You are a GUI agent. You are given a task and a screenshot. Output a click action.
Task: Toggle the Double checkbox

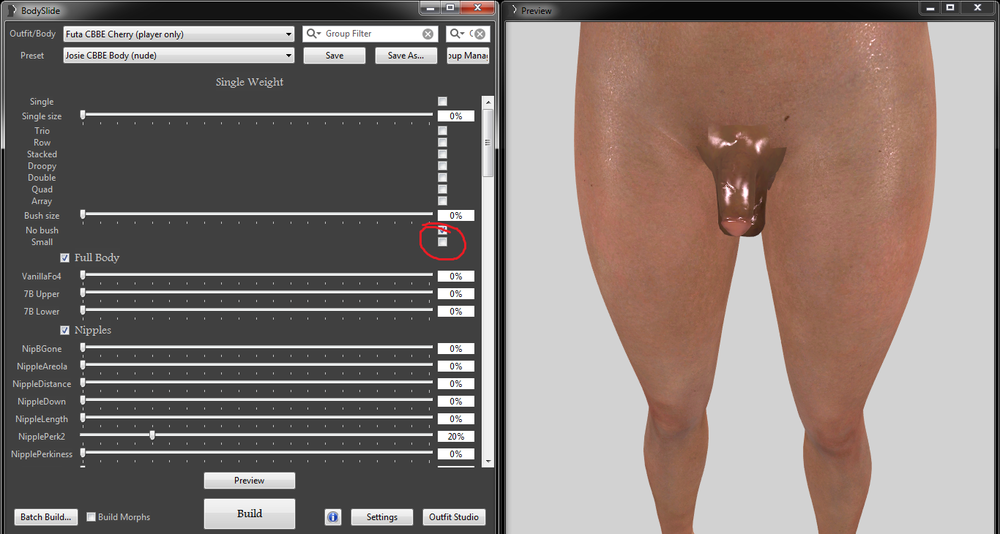pyautogui.click(x=443, y=177)
